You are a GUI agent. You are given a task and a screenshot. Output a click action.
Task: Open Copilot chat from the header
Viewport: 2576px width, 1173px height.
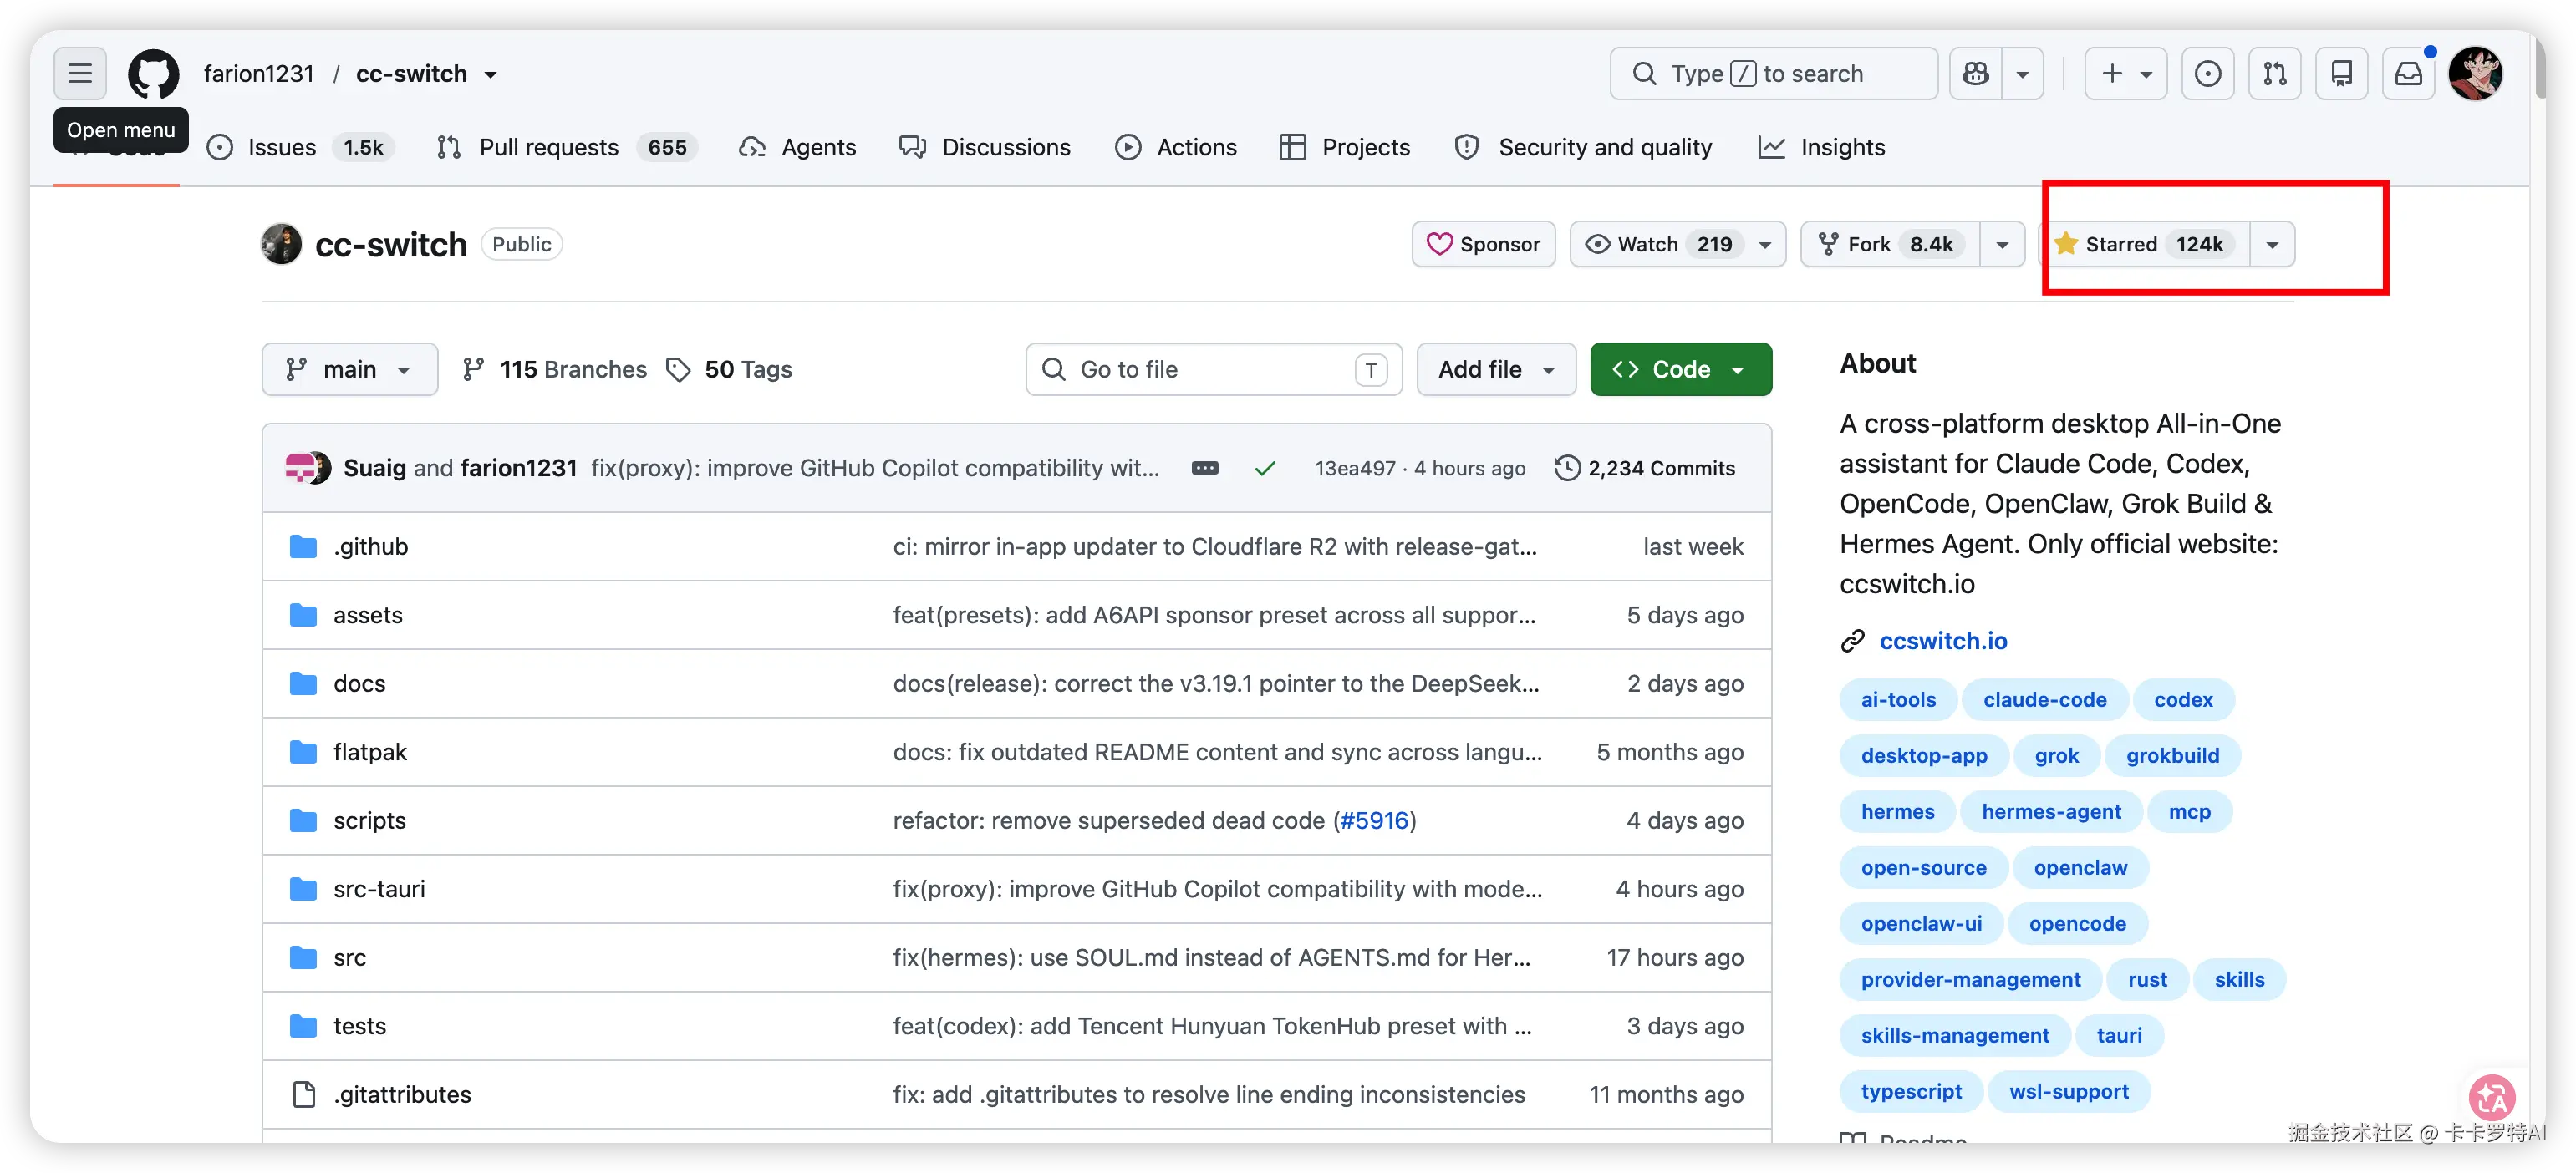tap(1975, 73)
